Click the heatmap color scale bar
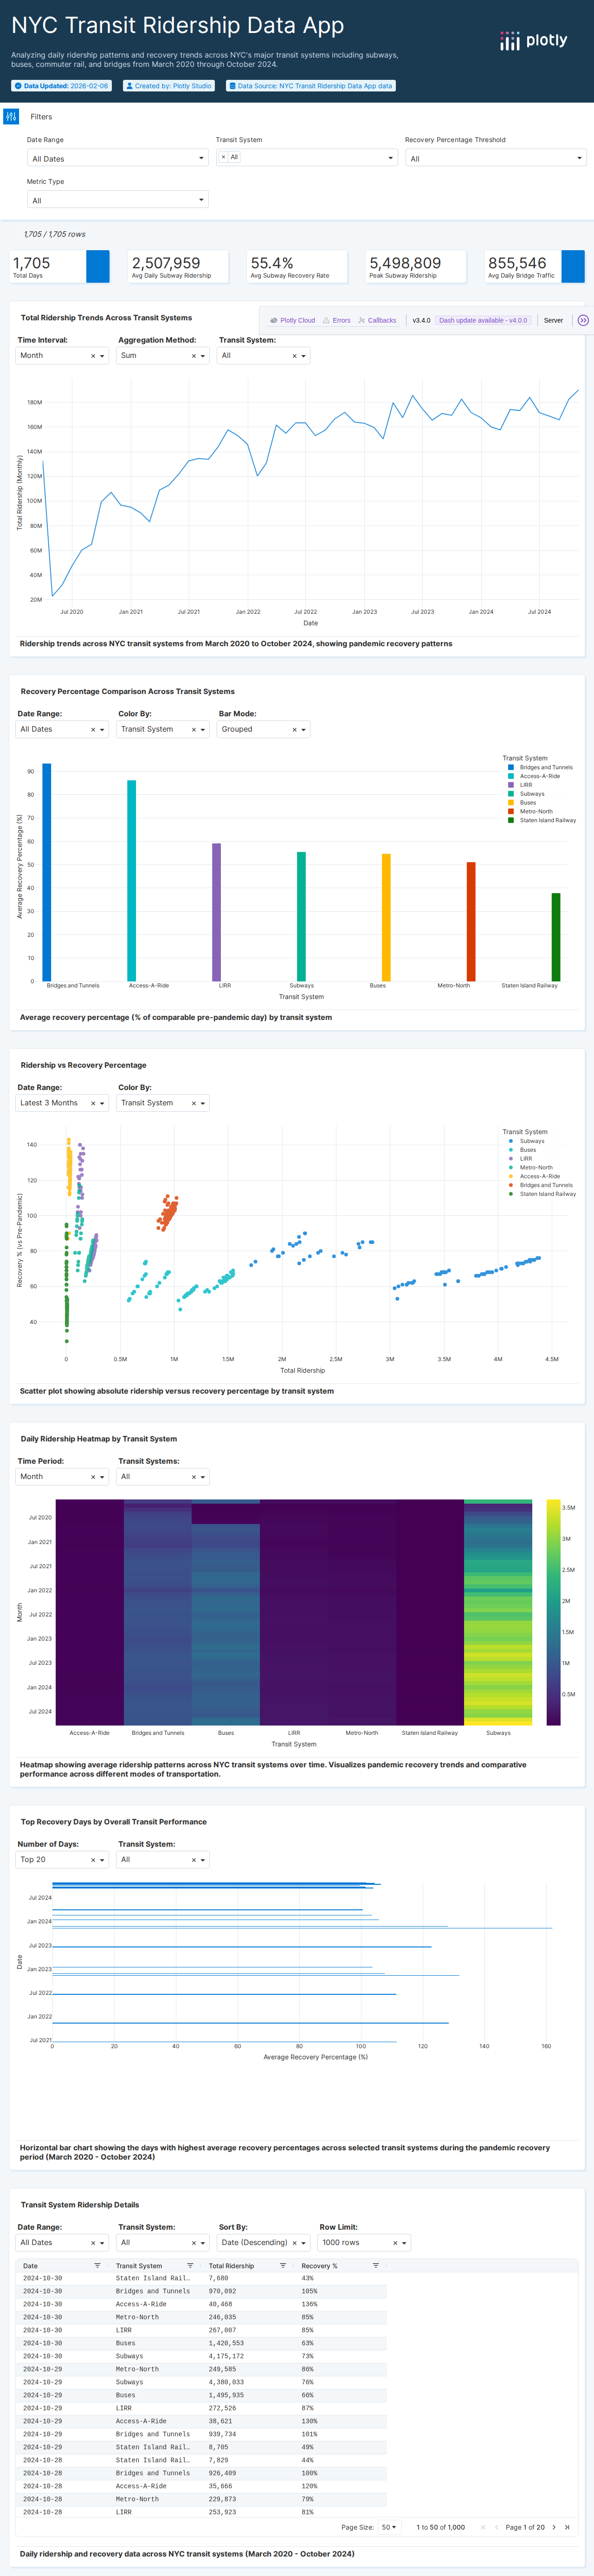594x2576 pixels. (x=553, y=1612)
